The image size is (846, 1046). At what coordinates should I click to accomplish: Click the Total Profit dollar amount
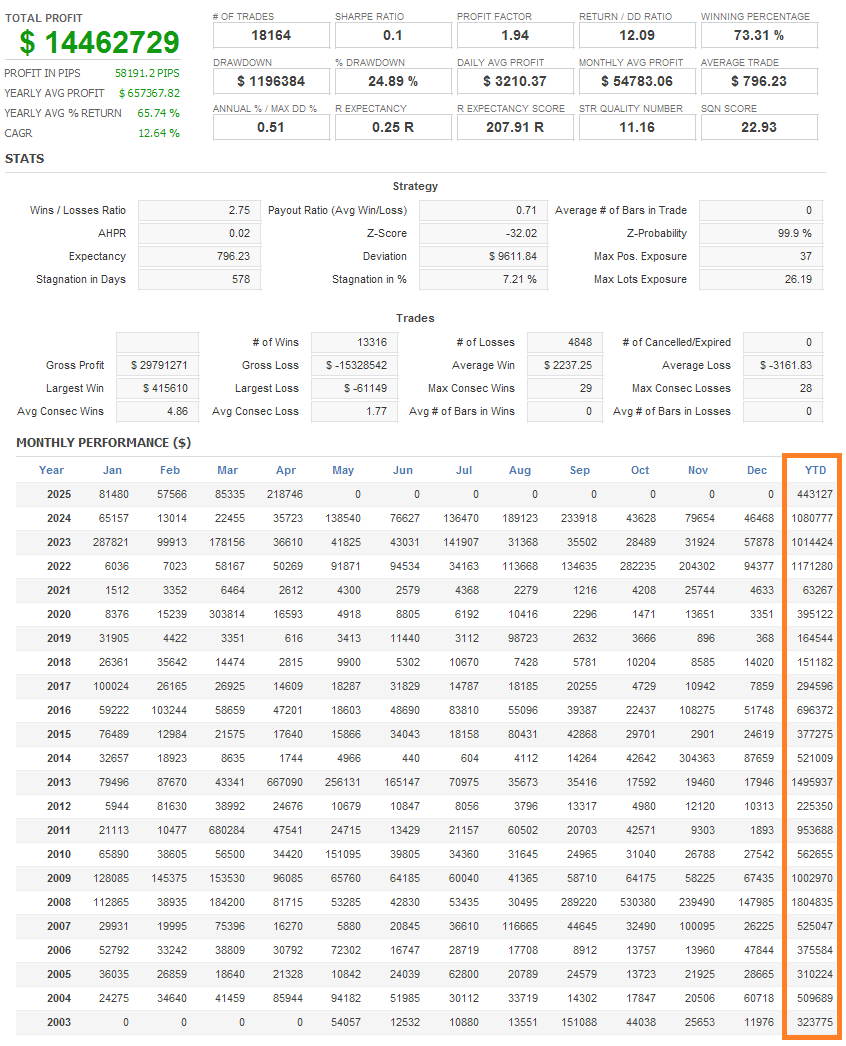coord(99,43)
